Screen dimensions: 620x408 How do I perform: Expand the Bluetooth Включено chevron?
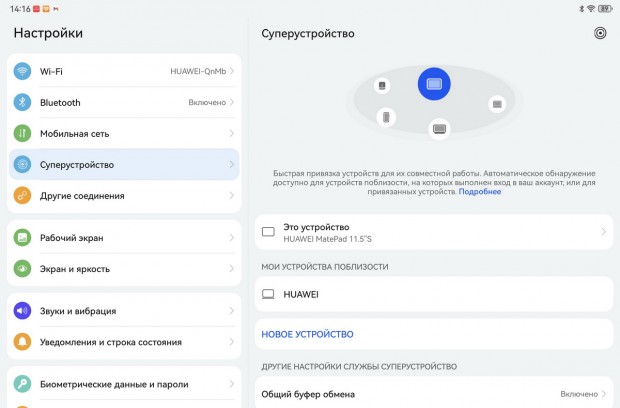tap(232, 102)
